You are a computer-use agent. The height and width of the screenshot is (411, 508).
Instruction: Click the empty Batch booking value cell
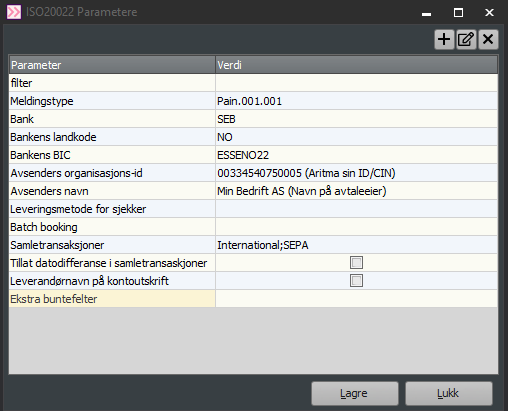356,227
